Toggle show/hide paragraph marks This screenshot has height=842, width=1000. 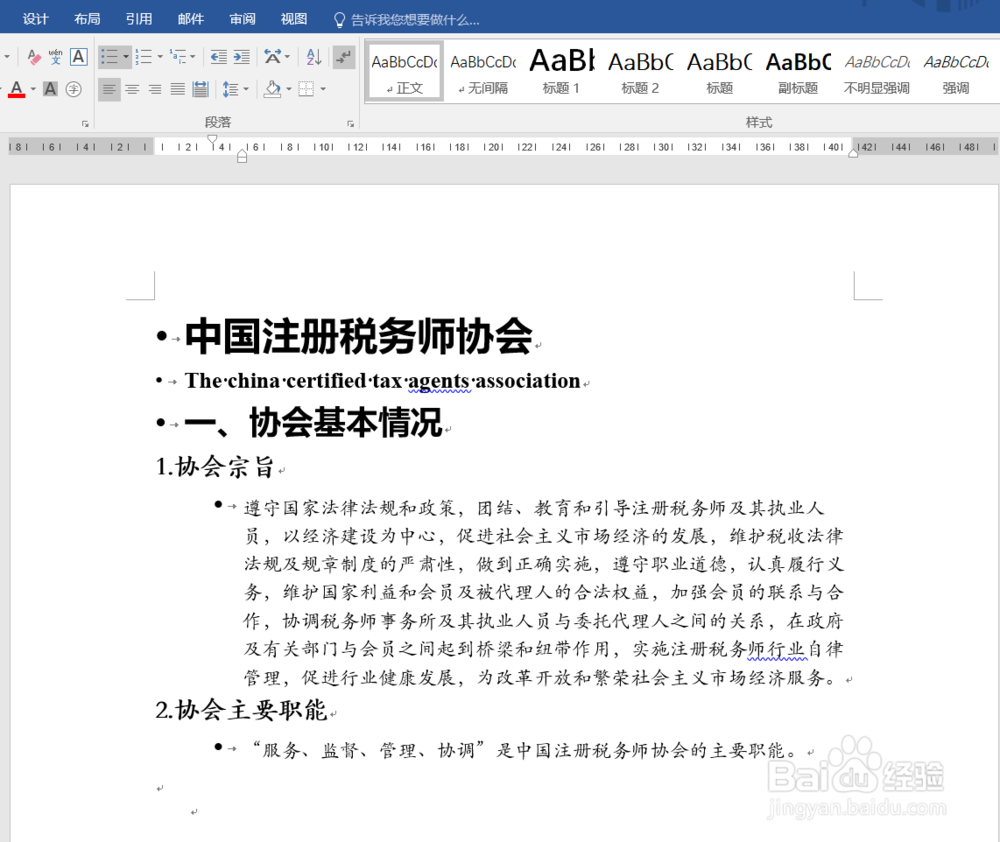(344, 57)
